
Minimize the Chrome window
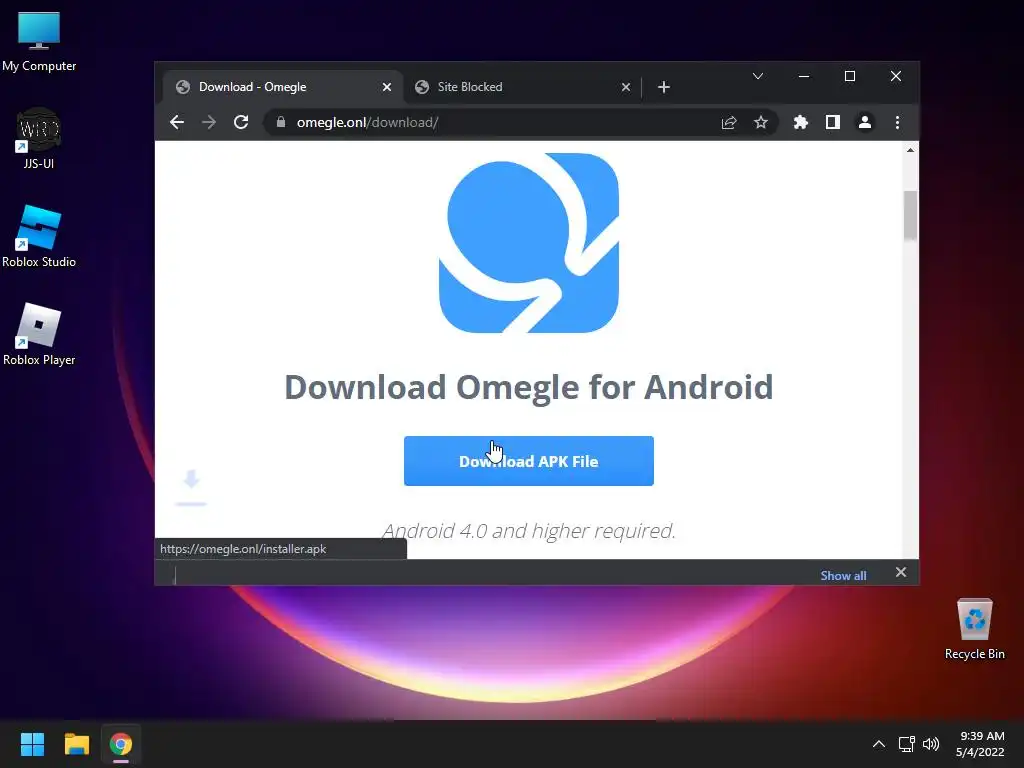click(804, 76)
